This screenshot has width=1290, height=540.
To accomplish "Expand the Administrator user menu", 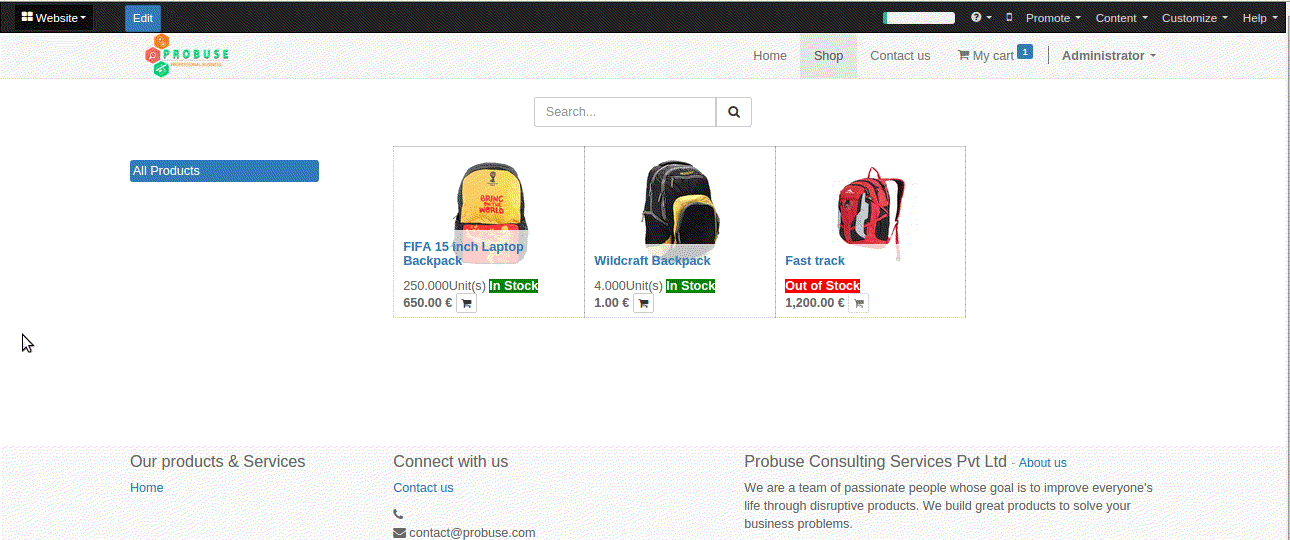I will (x=1108, y=56).
